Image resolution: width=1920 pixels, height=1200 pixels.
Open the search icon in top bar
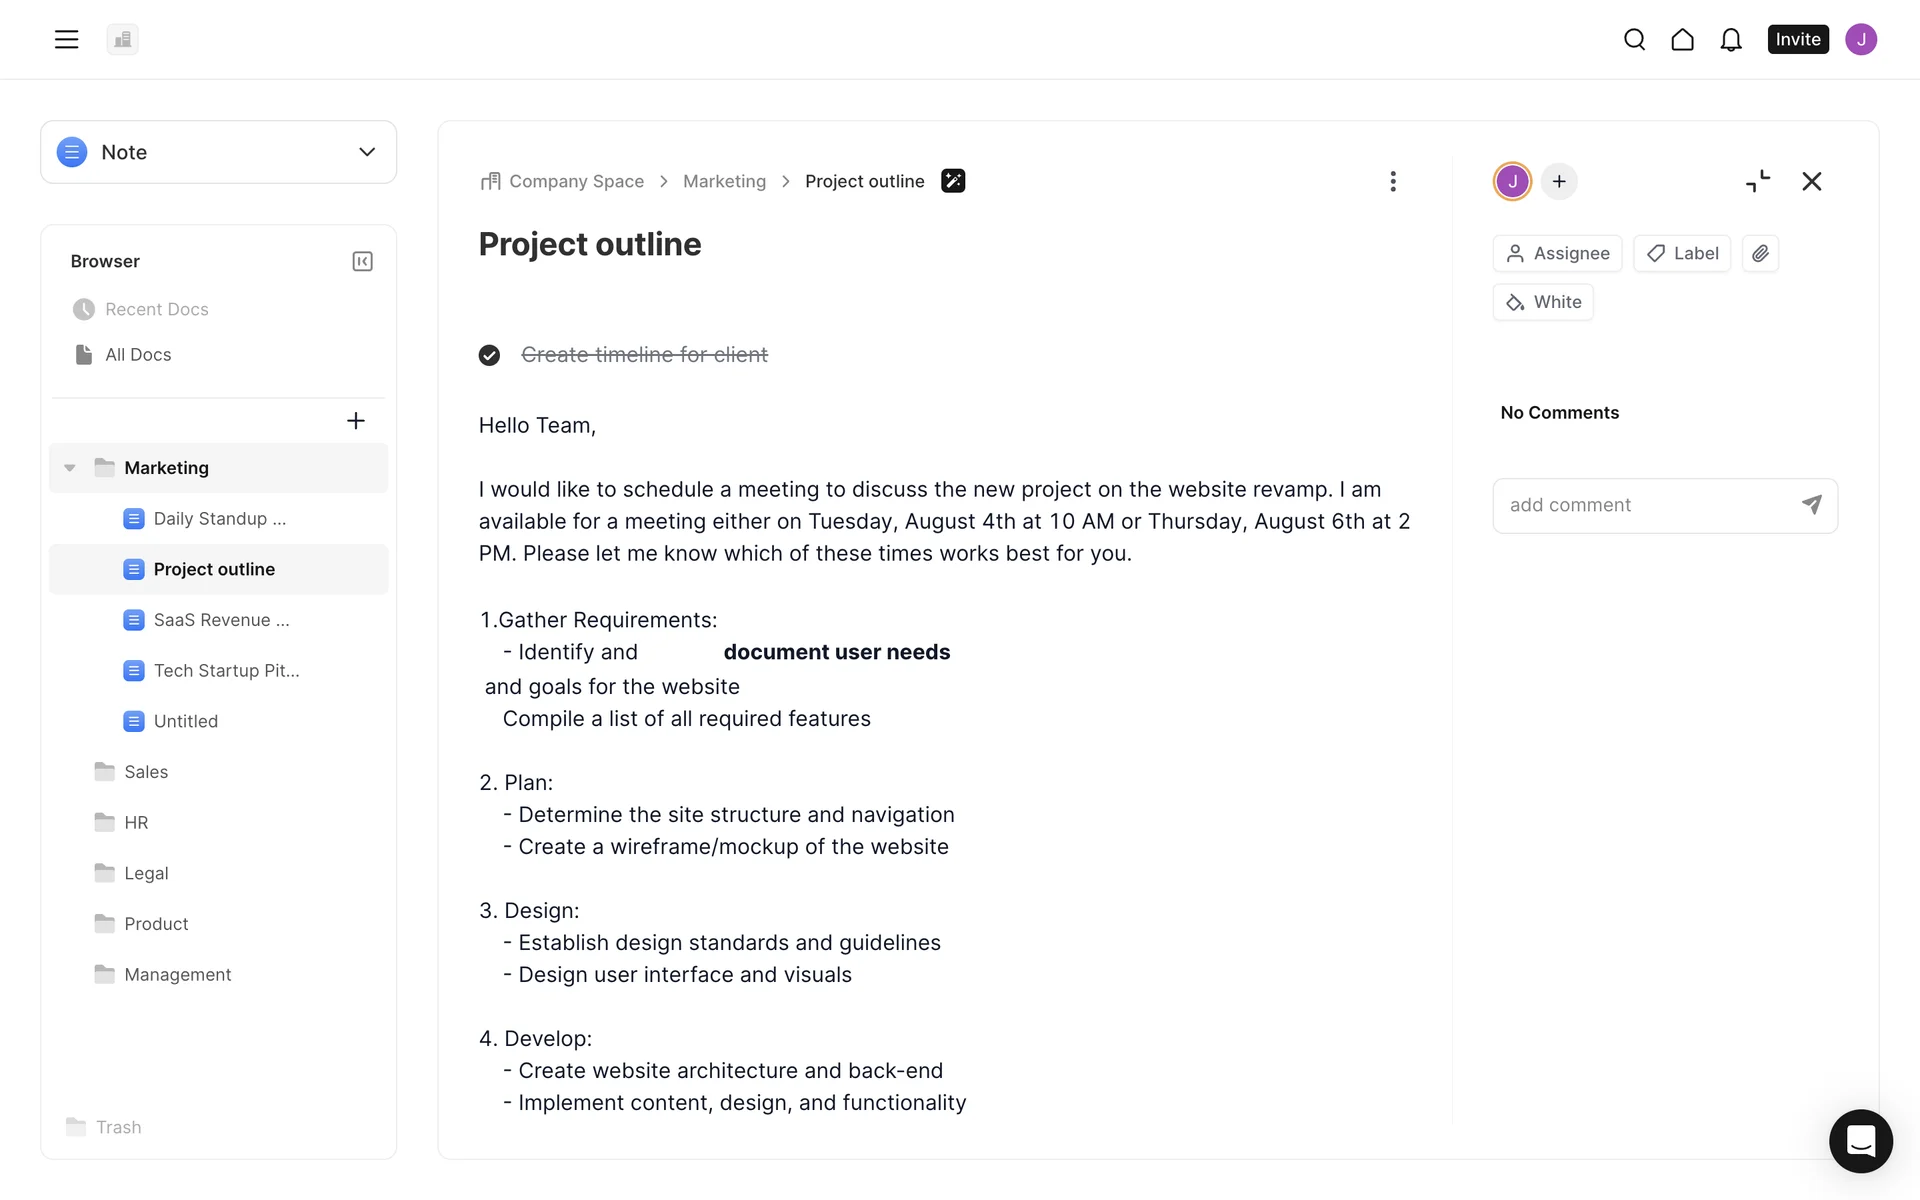coord(1634,39)
